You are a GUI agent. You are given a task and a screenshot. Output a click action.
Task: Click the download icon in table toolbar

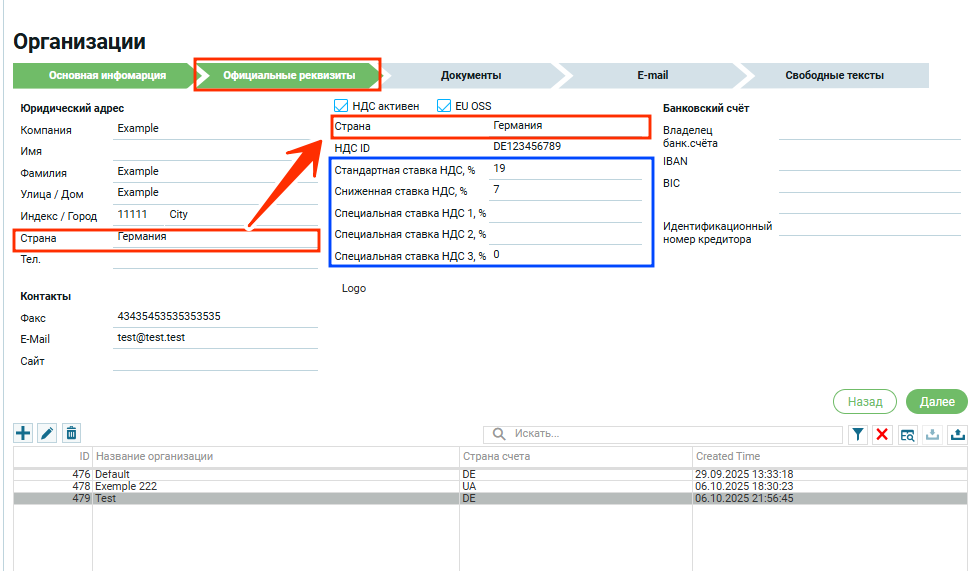[x=932, y=434]
